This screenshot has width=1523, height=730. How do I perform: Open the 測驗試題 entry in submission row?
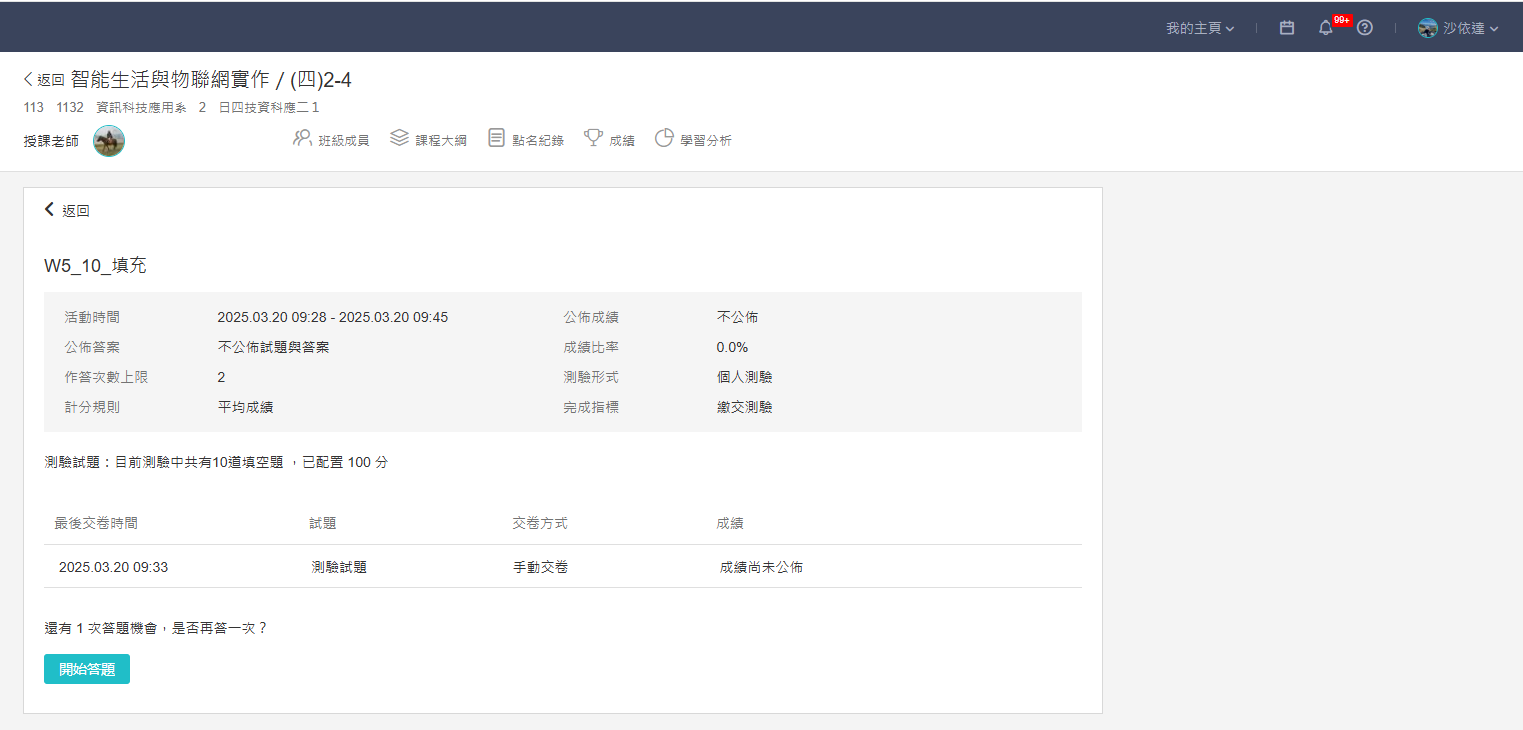[339, 567]
